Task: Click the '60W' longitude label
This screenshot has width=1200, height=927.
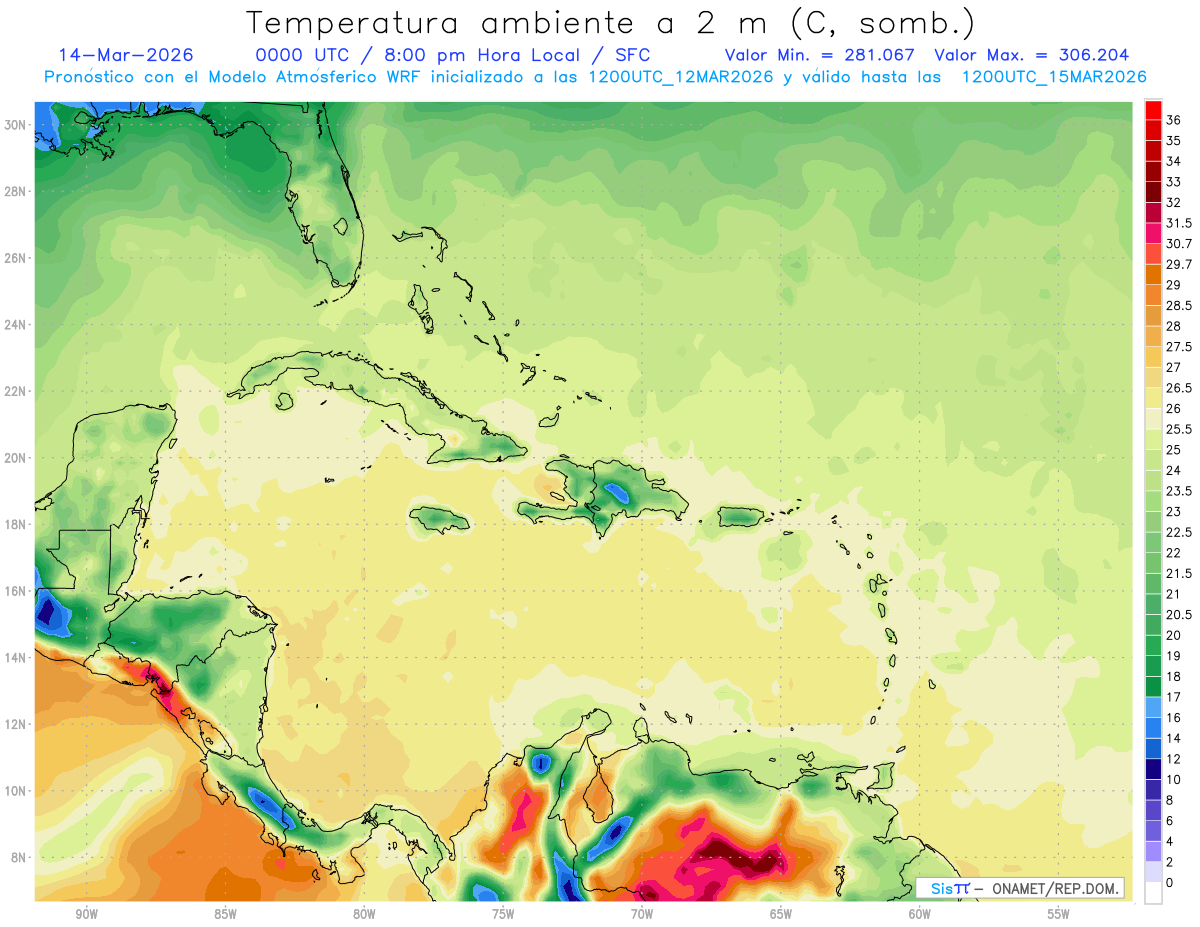Action: pyautogui.click(x=920, y=914)
